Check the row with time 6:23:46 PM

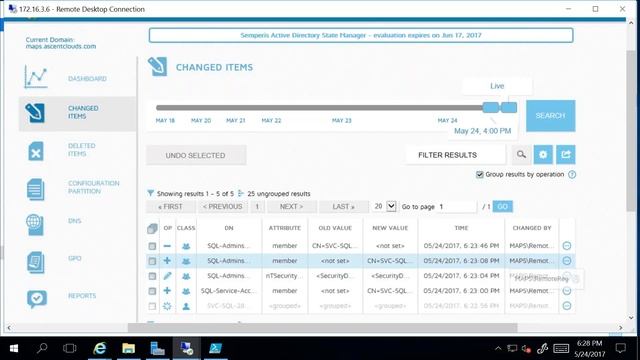tap(152, 246)
